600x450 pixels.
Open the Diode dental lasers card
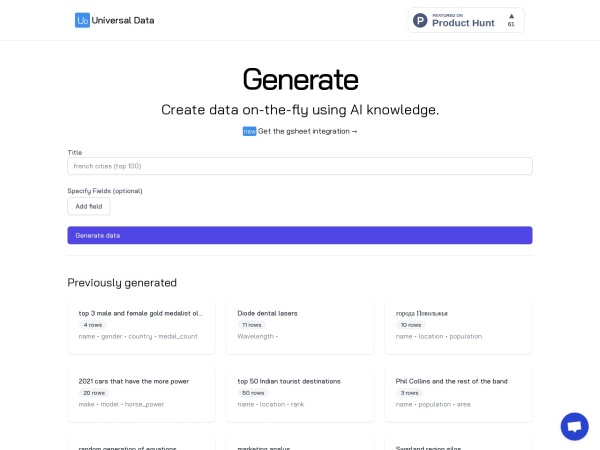300,324
